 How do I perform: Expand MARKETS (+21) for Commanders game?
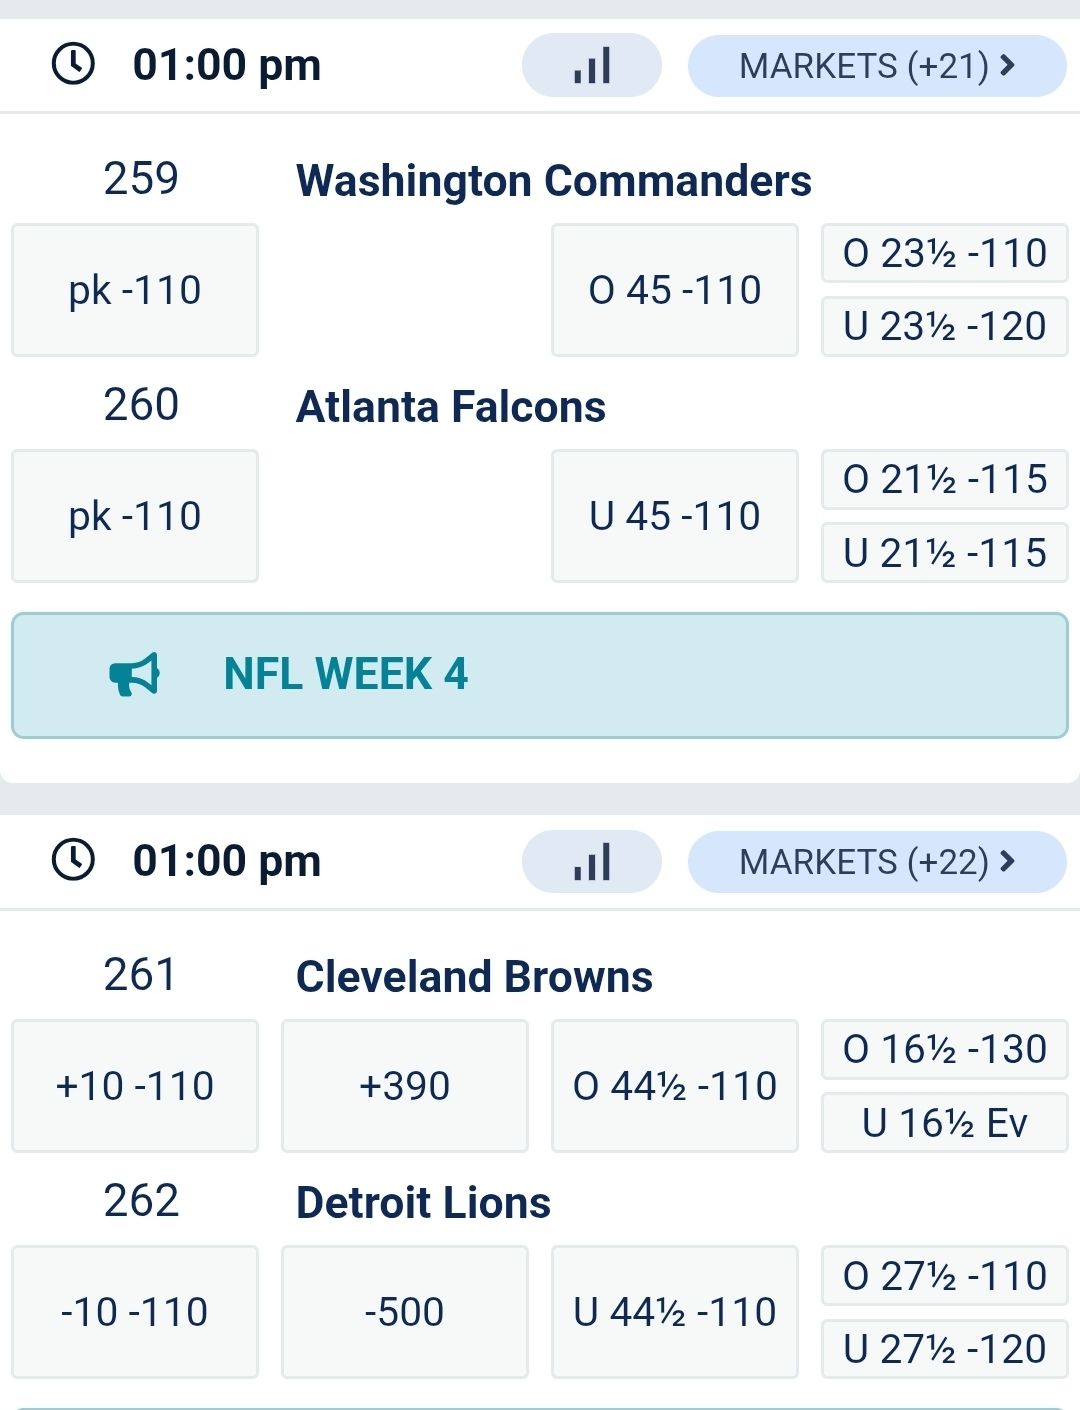(877, 66)
